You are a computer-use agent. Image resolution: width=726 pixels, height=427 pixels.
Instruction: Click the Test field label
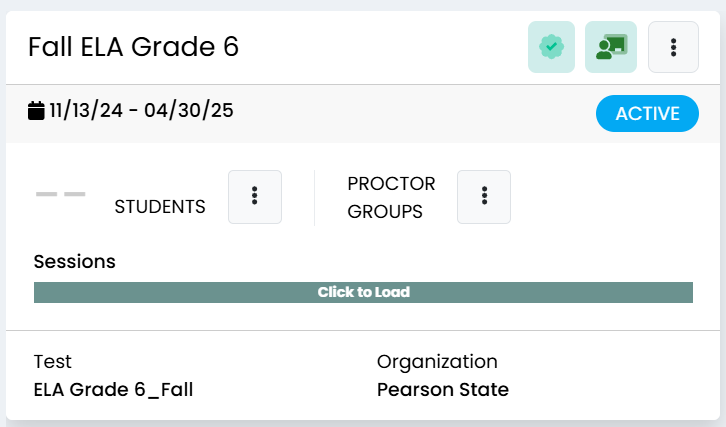[53, 362]
